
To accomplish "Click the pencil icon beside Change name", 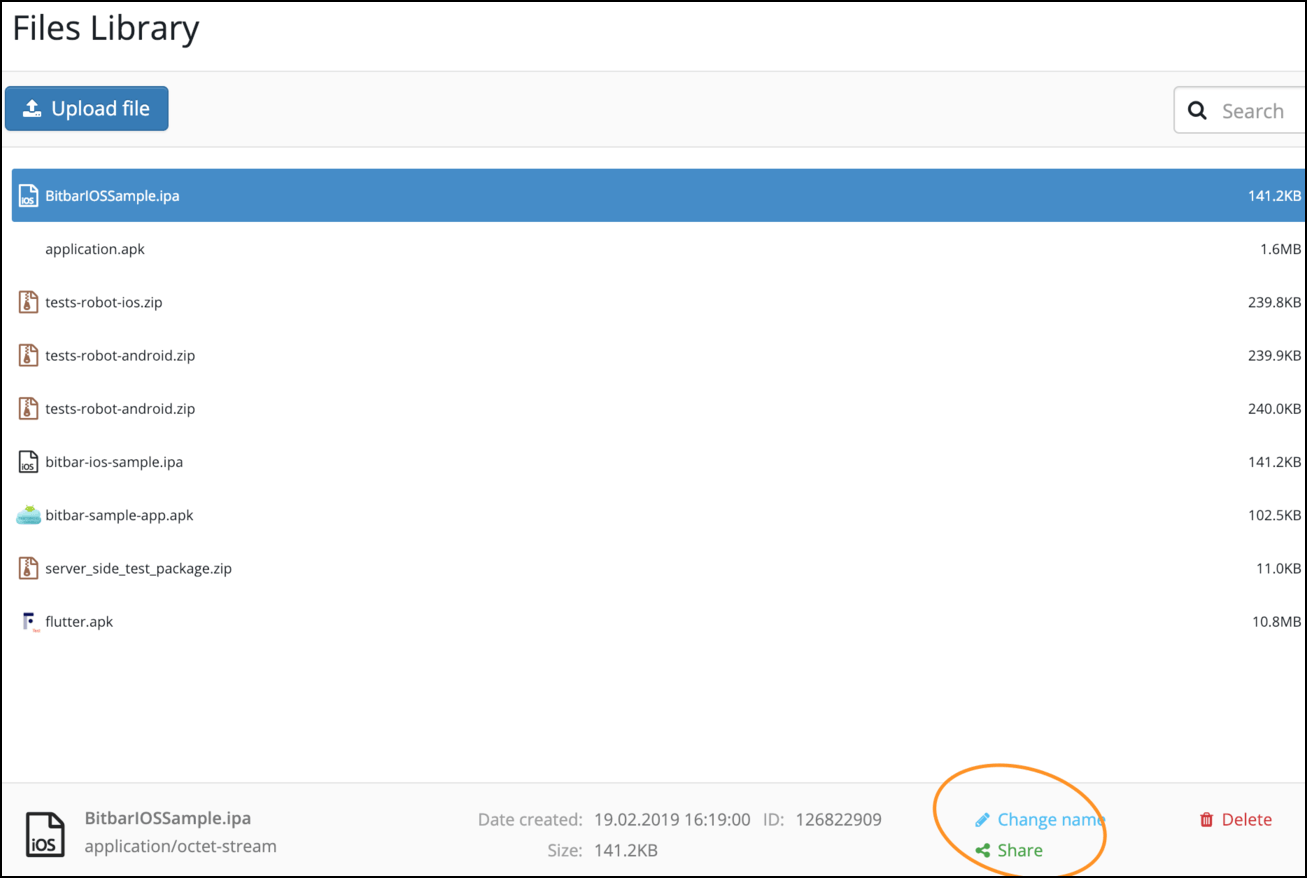I will (x=982, y=820).
